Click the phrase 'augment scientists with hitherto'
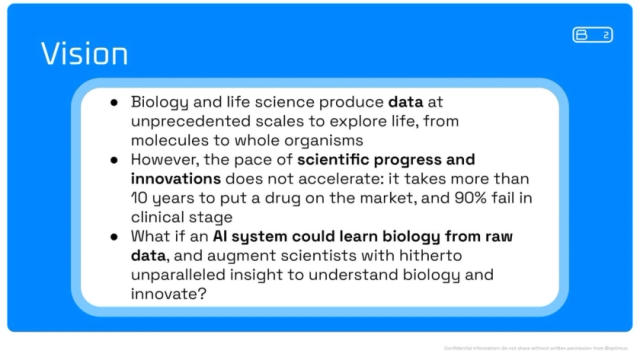The height and width of the screenshot is (360, 640). [335, 256]
